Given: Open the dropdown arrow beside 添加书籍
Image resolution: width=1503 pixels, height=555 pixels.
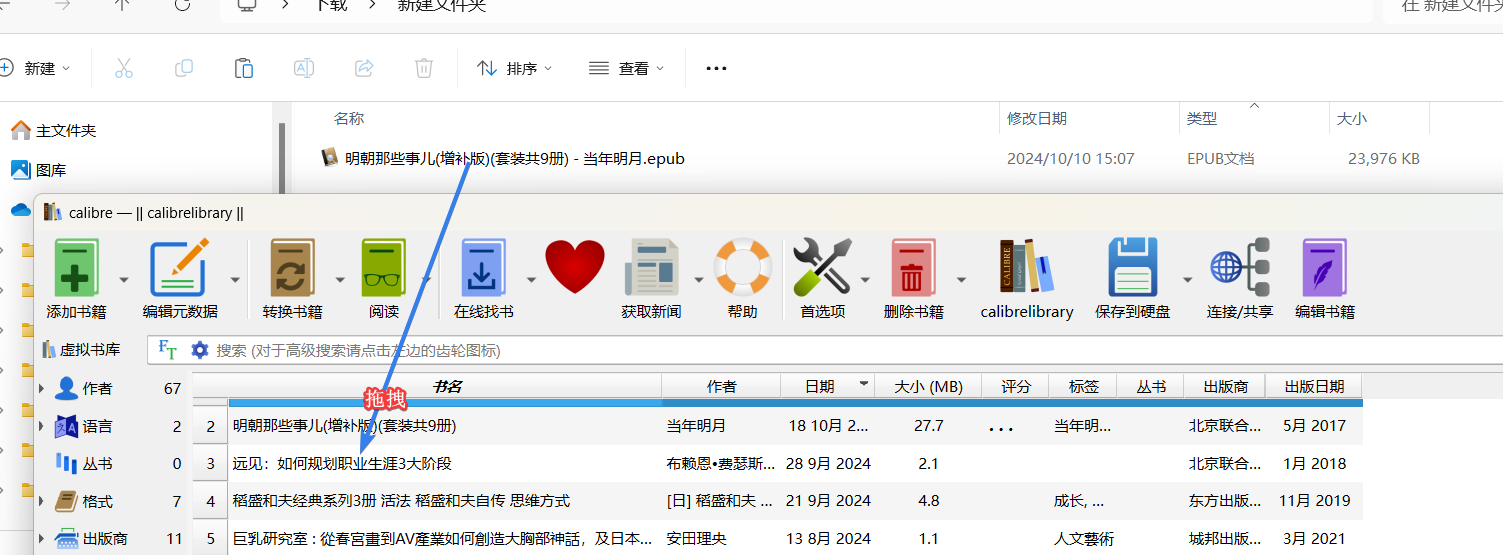Looking at the screenshot, I should pos(124,280).
